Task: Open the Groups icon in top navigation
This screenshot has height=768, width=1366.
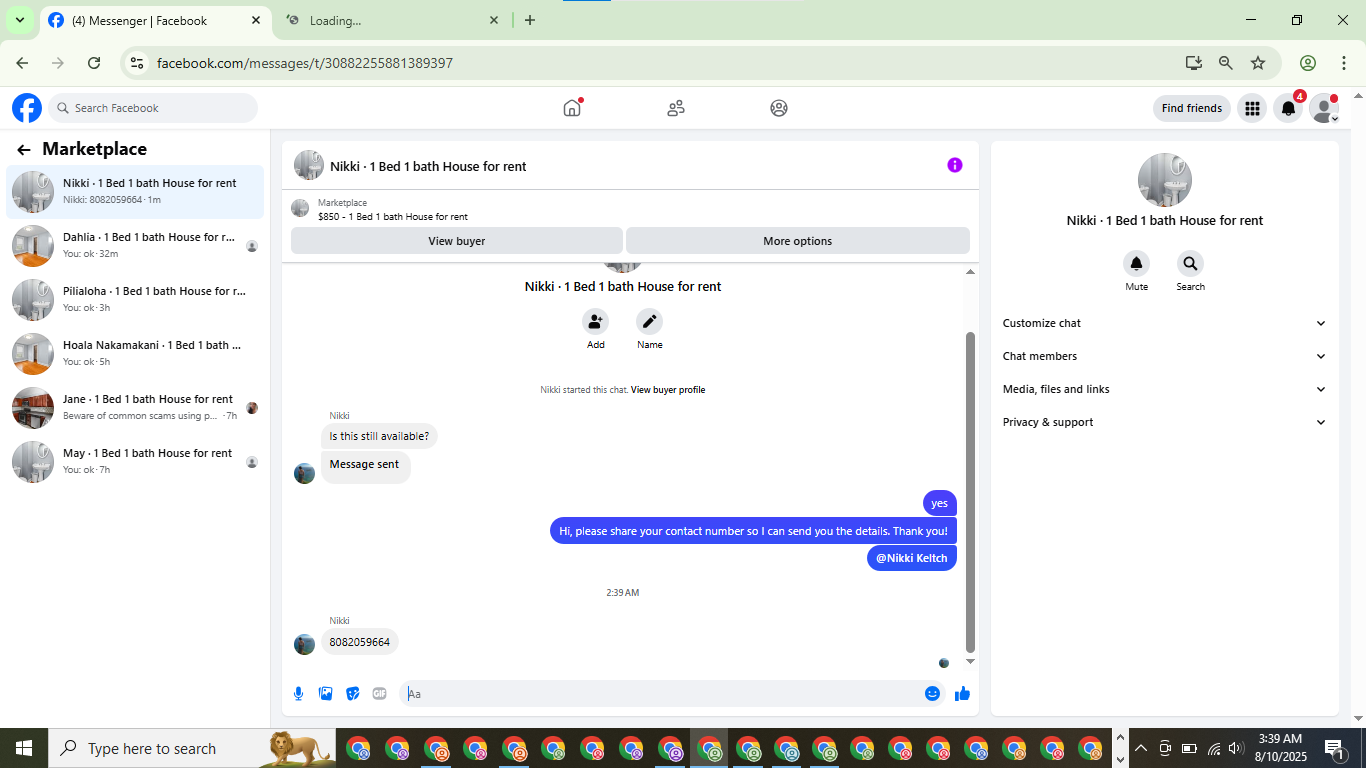Action: click(x=779, y=108)
